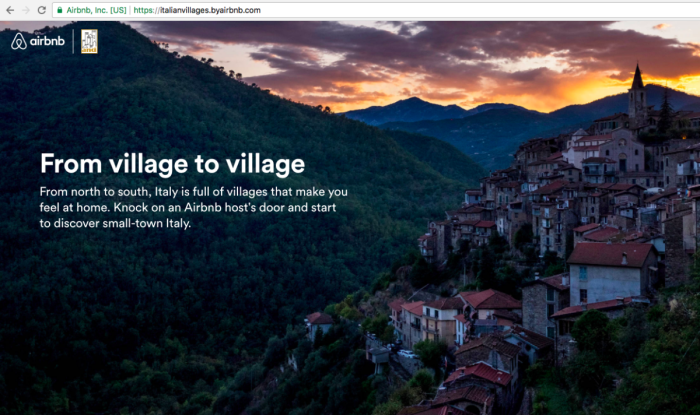This screenshot has width=700, height=415.
Task: Click the paragraph about small-town Italy
Action: (x=193, y=208)
